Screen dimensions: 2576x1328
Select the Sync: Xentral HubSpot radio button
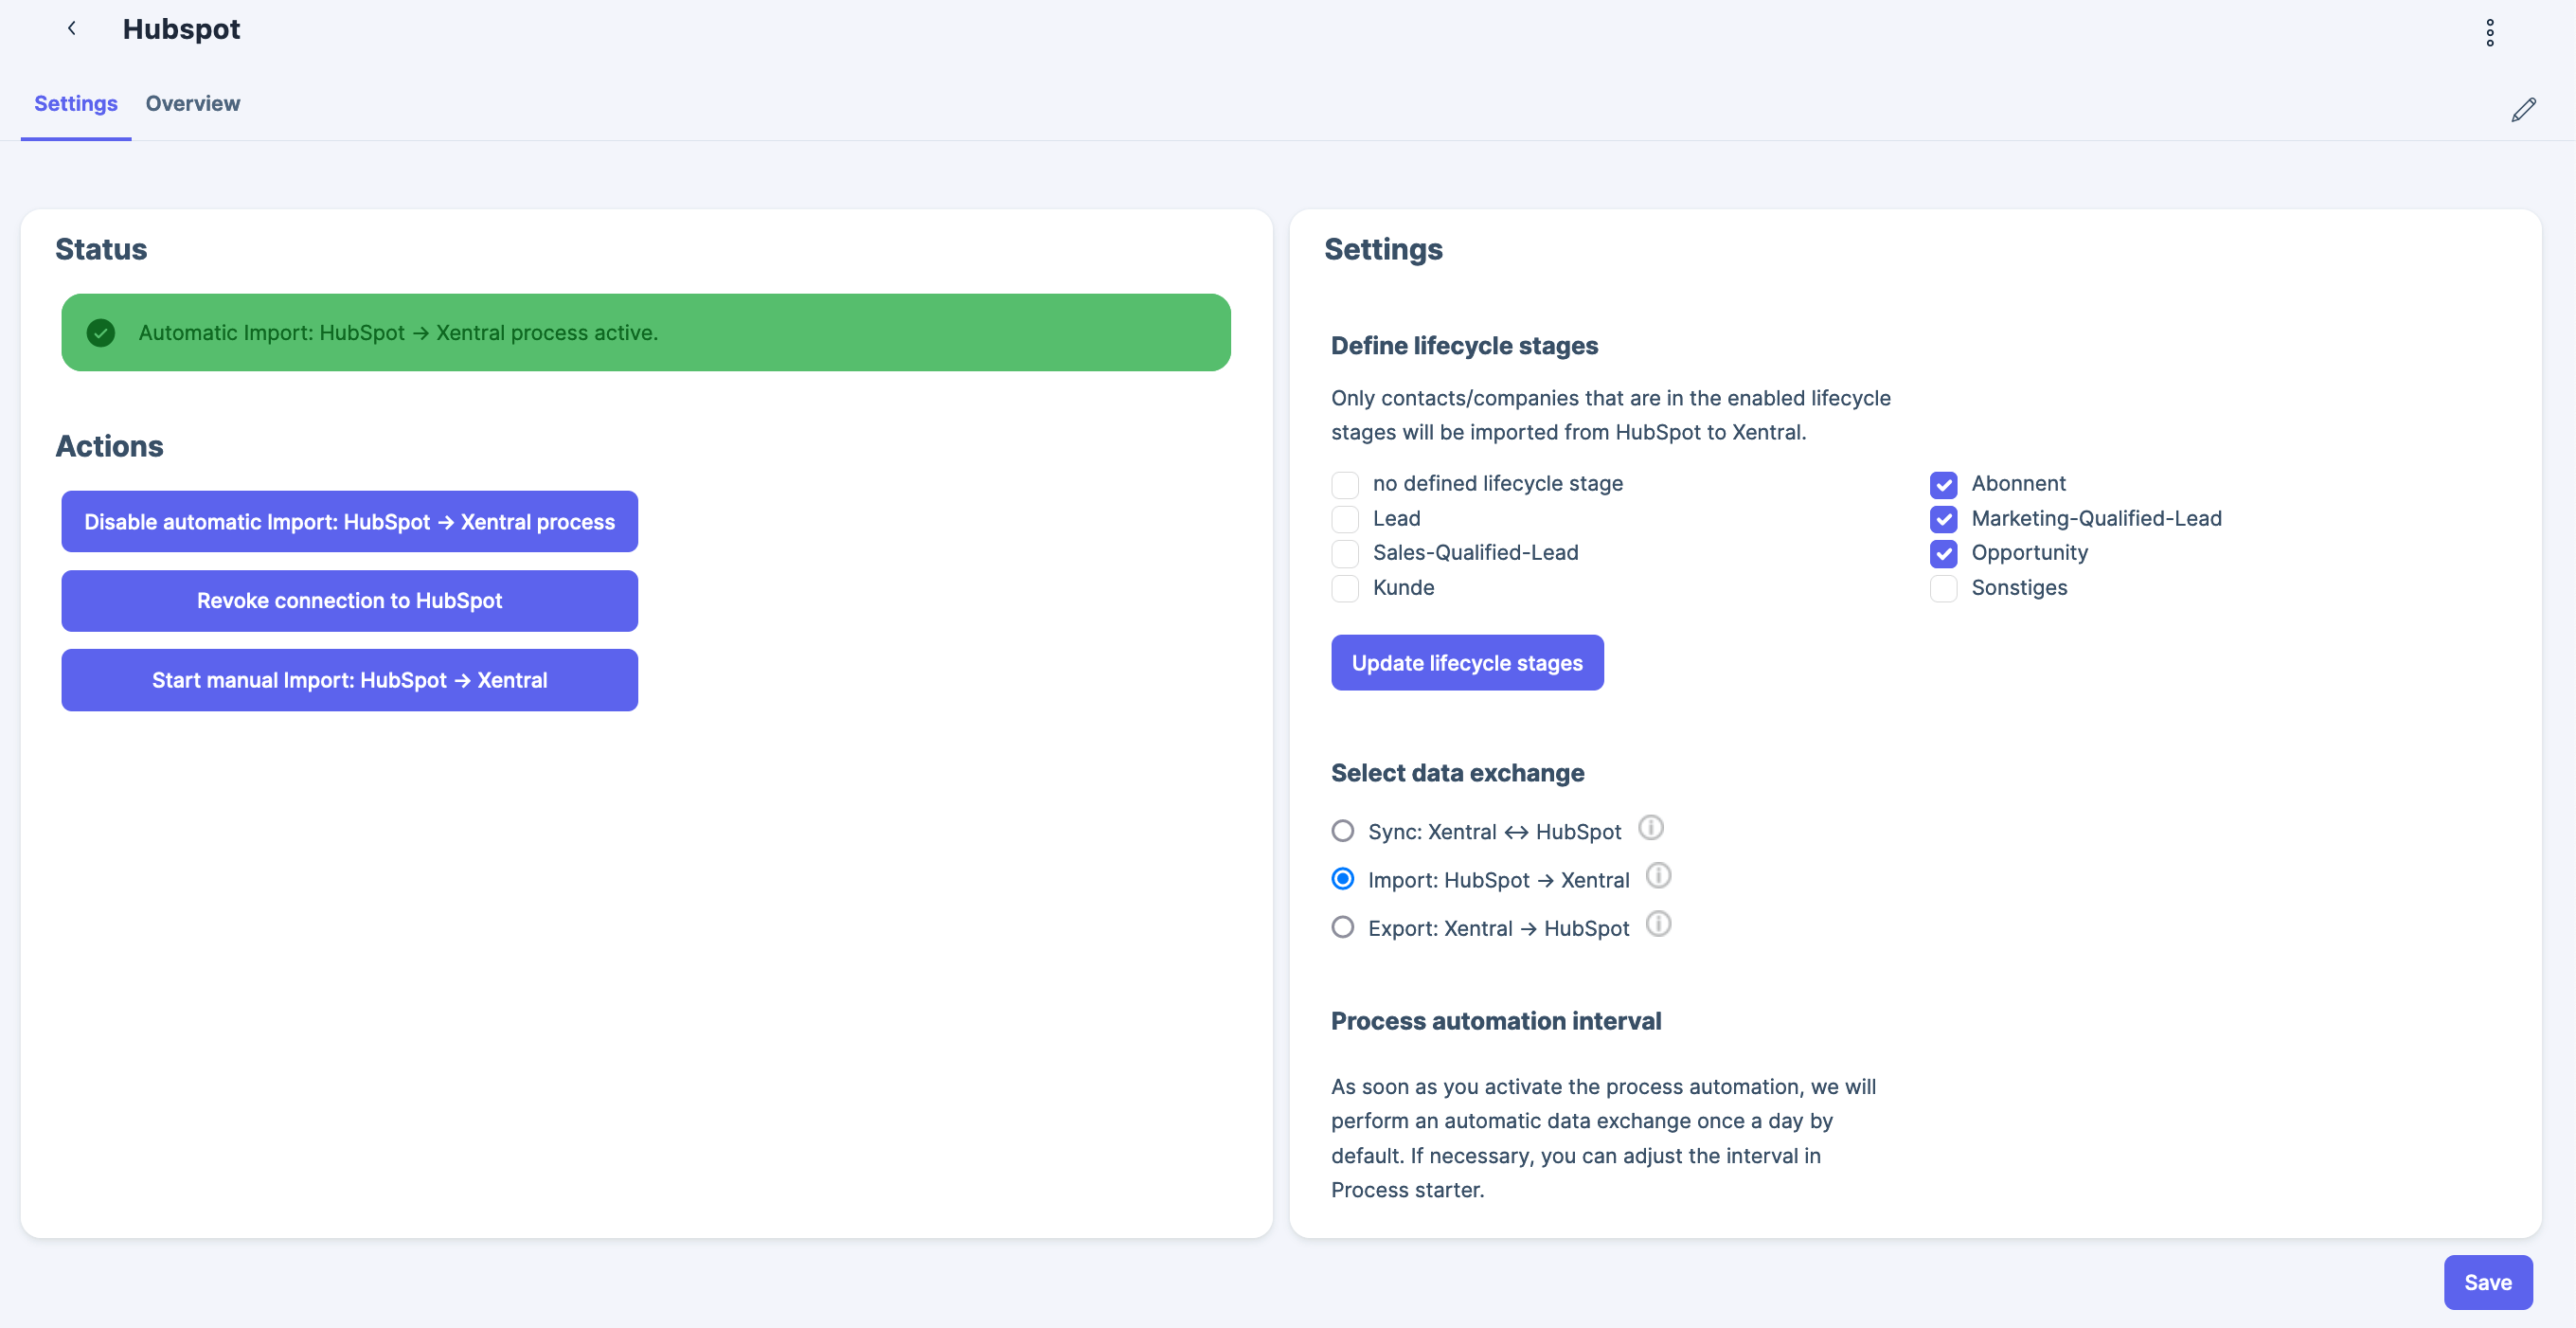pyautogui.click(x=1342, y=830)
